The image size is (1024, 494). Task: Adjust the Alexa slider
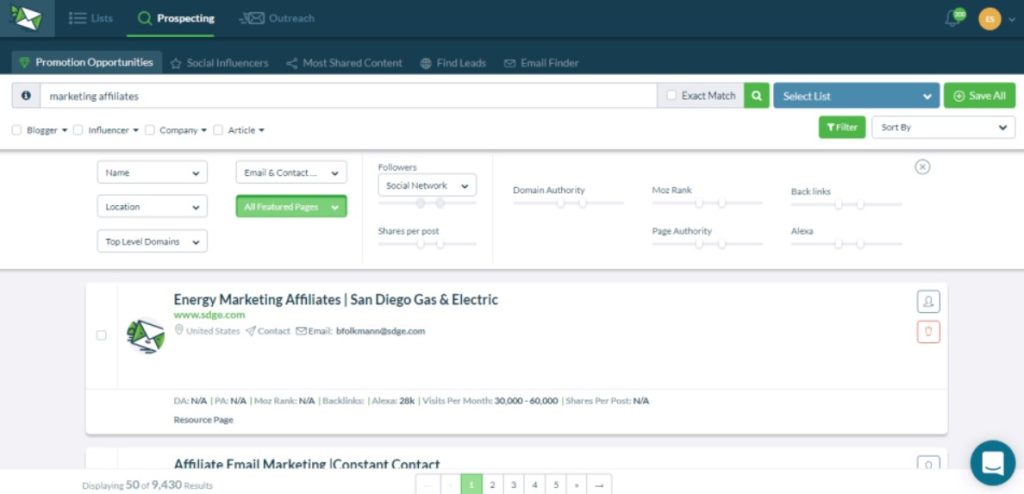point(846,244)
